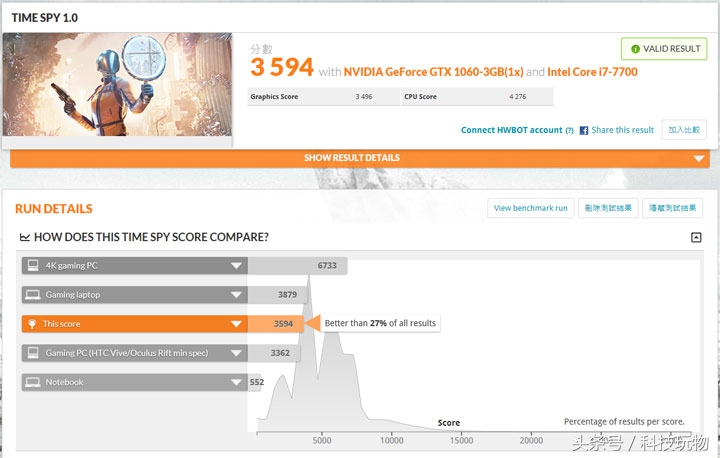Screen dimensions: 720x458
Task: Click the CPU Score value 4 276
Action: pyautogui.click(x=518, y=97)
